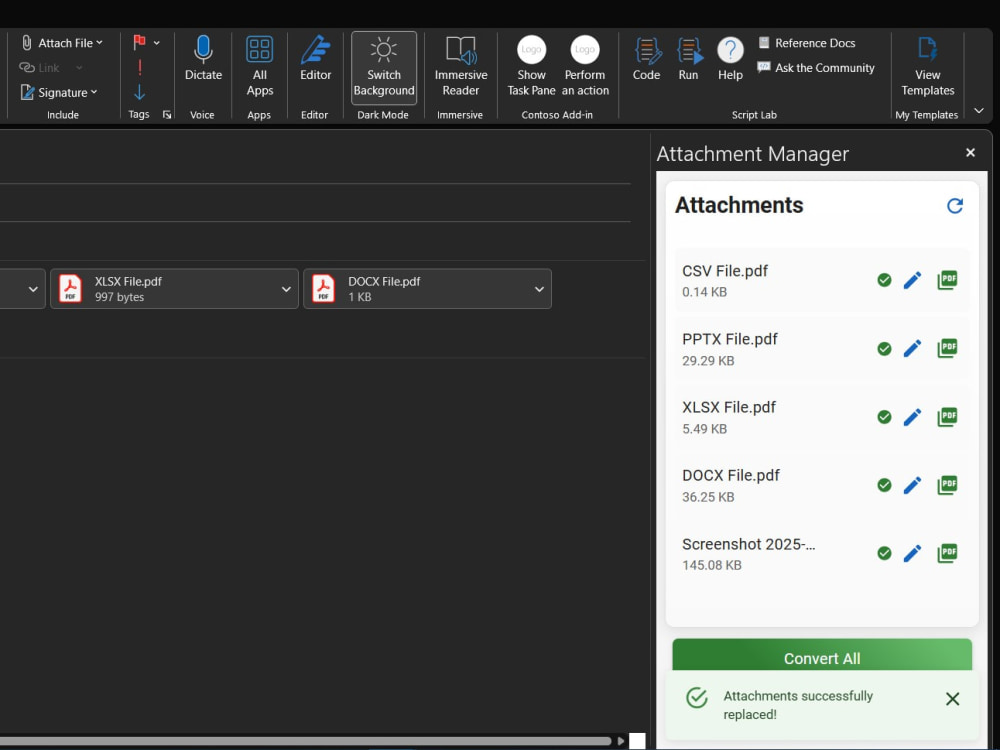Image resolution: width=1000 pixels, height=750 pixels.
Task: Mark message as Low Importance
Action: tap(140, 92)
